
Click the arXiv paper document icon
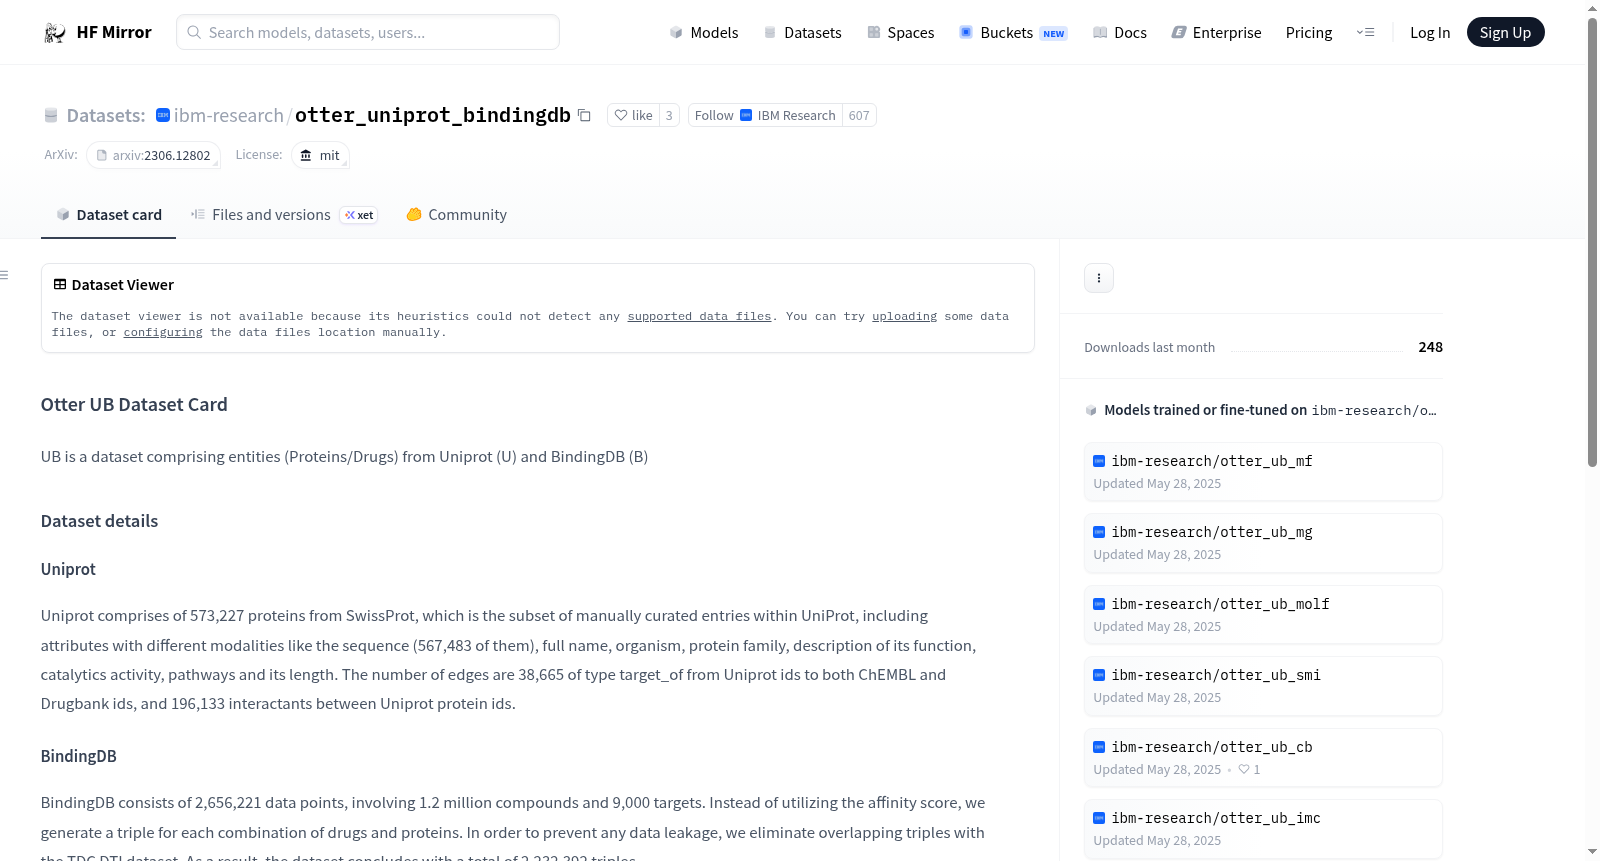tap(102, 156)
